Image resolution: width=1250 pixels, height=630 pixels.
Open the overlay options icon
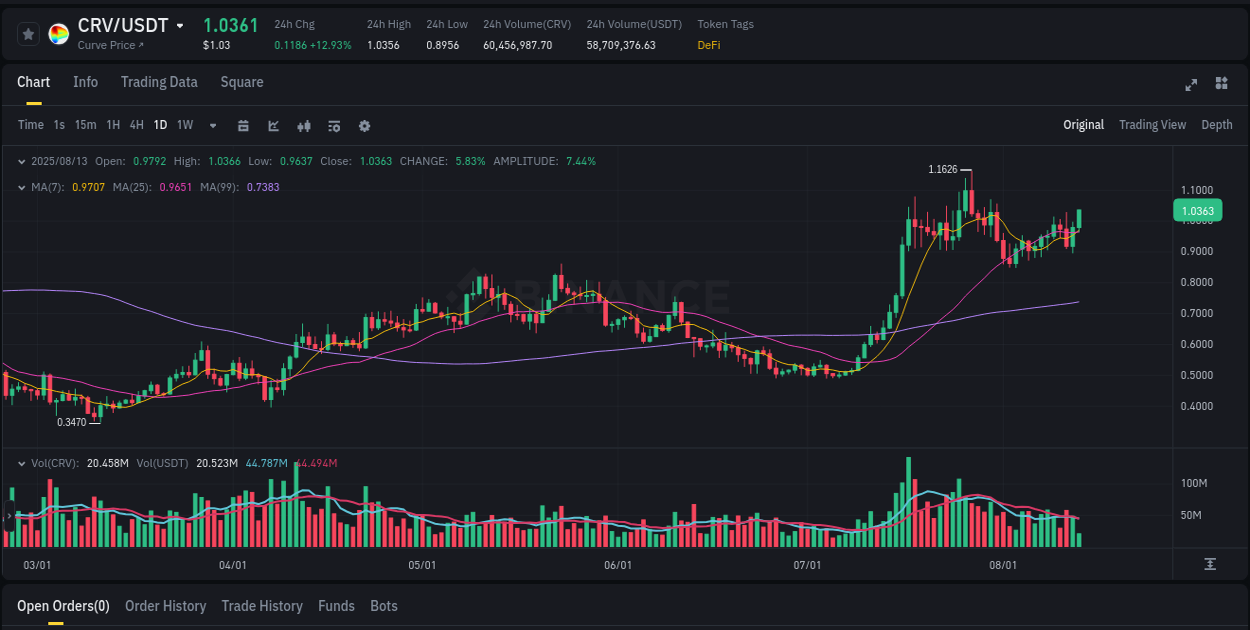tap(333, 126)
